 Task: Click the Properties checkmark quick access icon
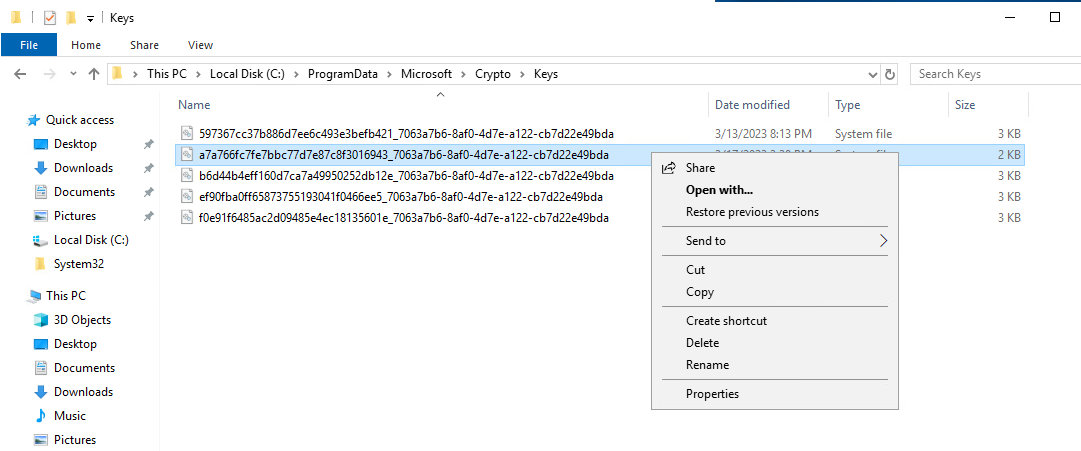(x=50, y=18)
